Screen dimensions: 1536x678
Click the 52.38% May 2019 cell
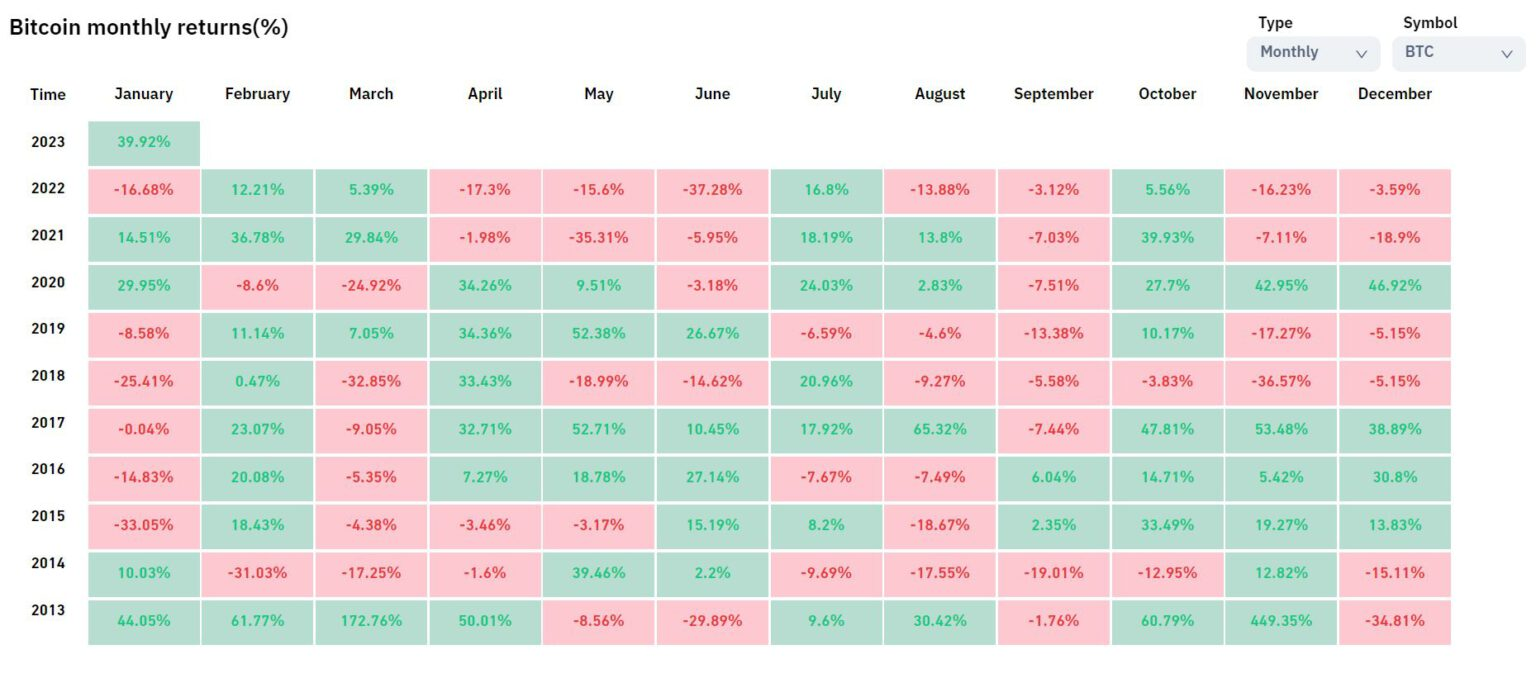coord(598,334)
